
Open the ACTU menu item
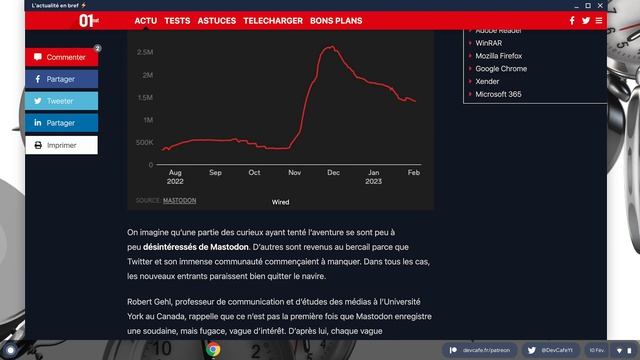[146, 21]
